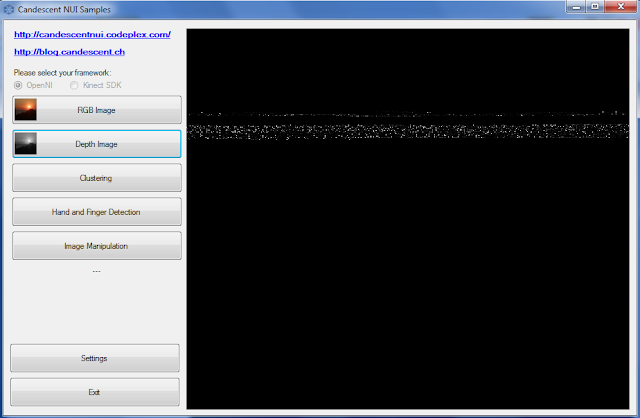The width and height of the screenshot is (640, 418).
Task: Click the RGB Image button
Action: tap(97, 110)
